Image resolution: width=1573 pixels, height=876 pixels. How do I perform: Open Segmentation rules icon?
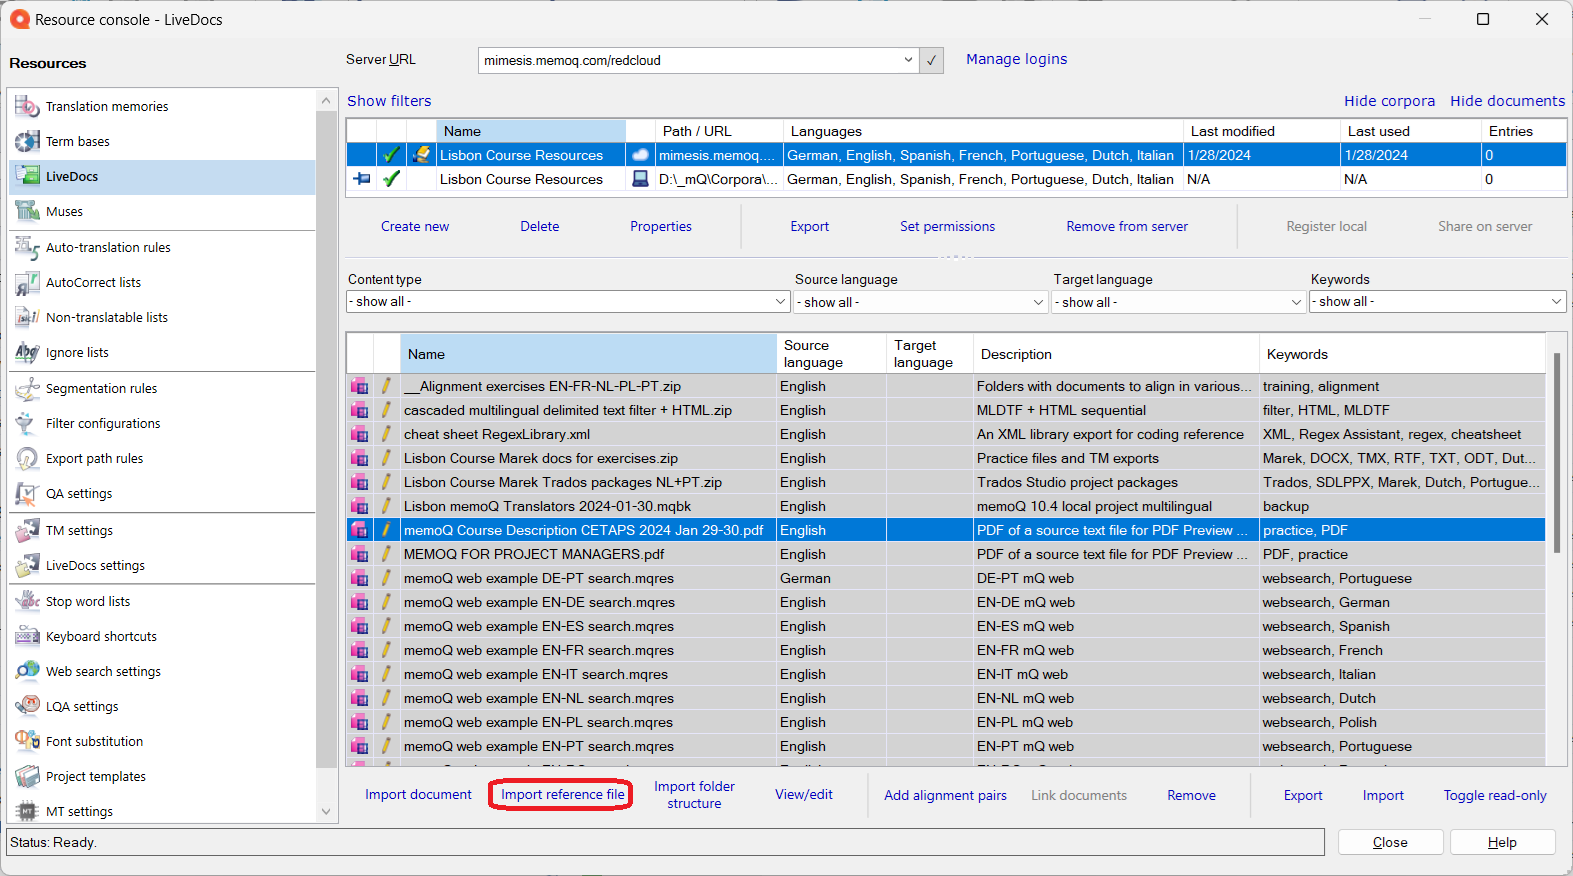pos(27,388)
